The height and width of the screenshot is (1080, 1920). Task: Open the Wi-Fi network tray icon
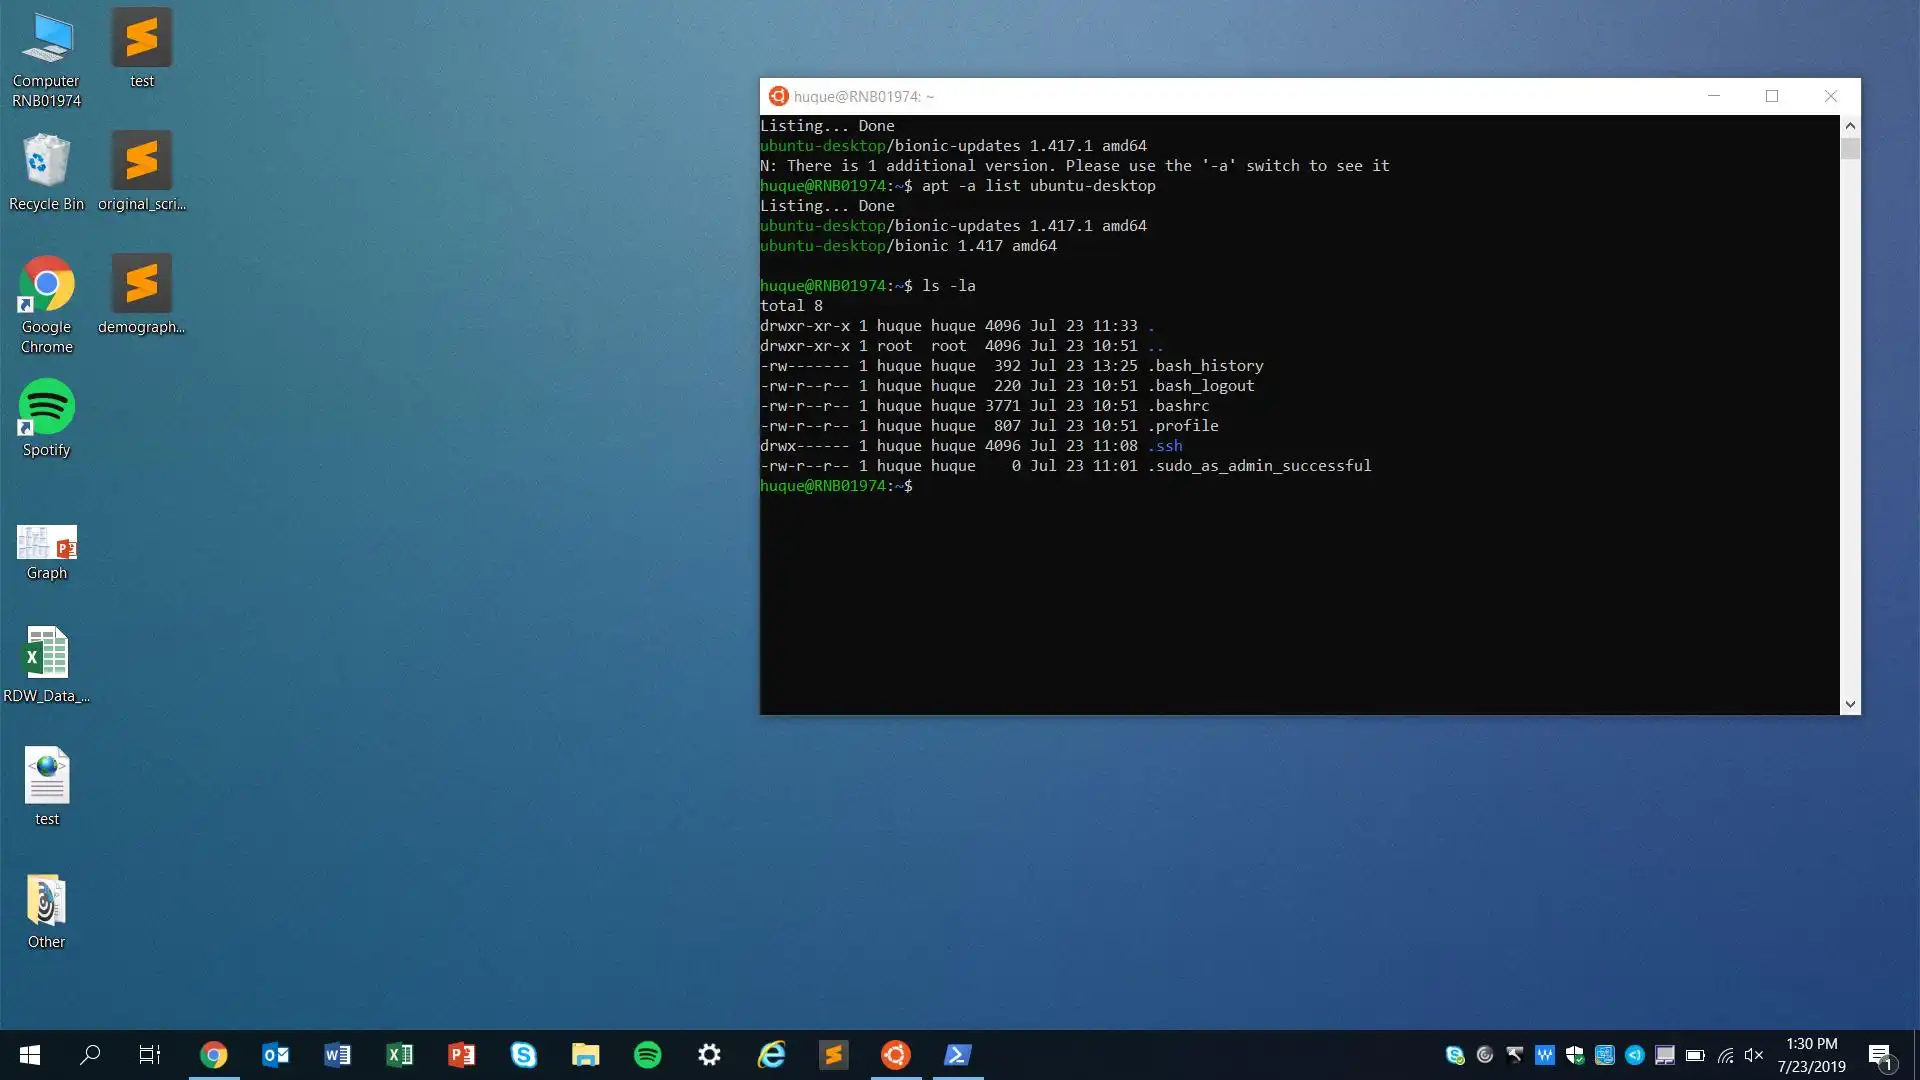pos(1726,1055)
